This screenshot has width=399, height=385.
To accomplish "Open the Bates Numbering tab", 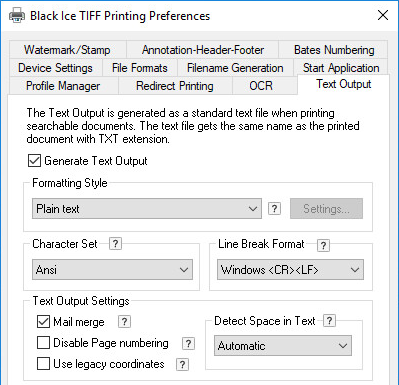I will 334,50.
